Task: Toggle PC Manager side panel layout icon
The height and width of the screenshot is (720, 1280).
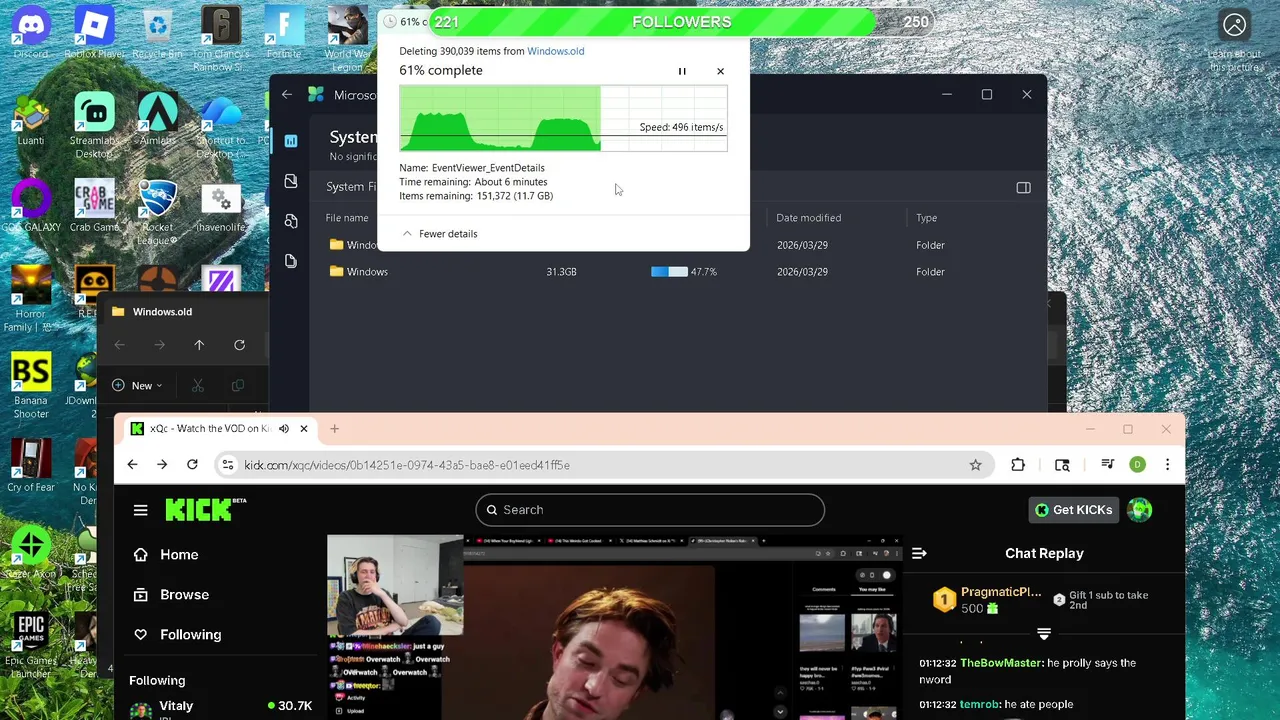Action: point(1023,187)
